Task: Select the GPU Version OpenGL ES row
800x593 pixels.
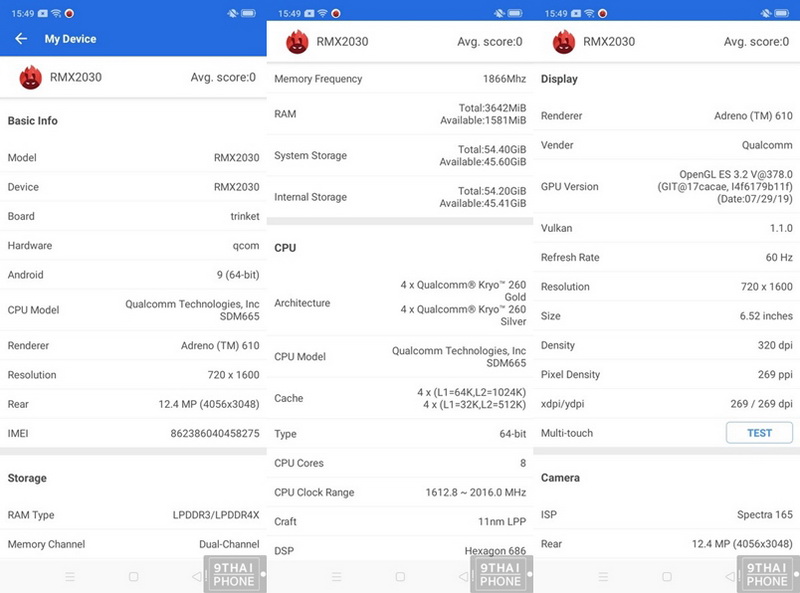Action: click(x=667, y=187)
